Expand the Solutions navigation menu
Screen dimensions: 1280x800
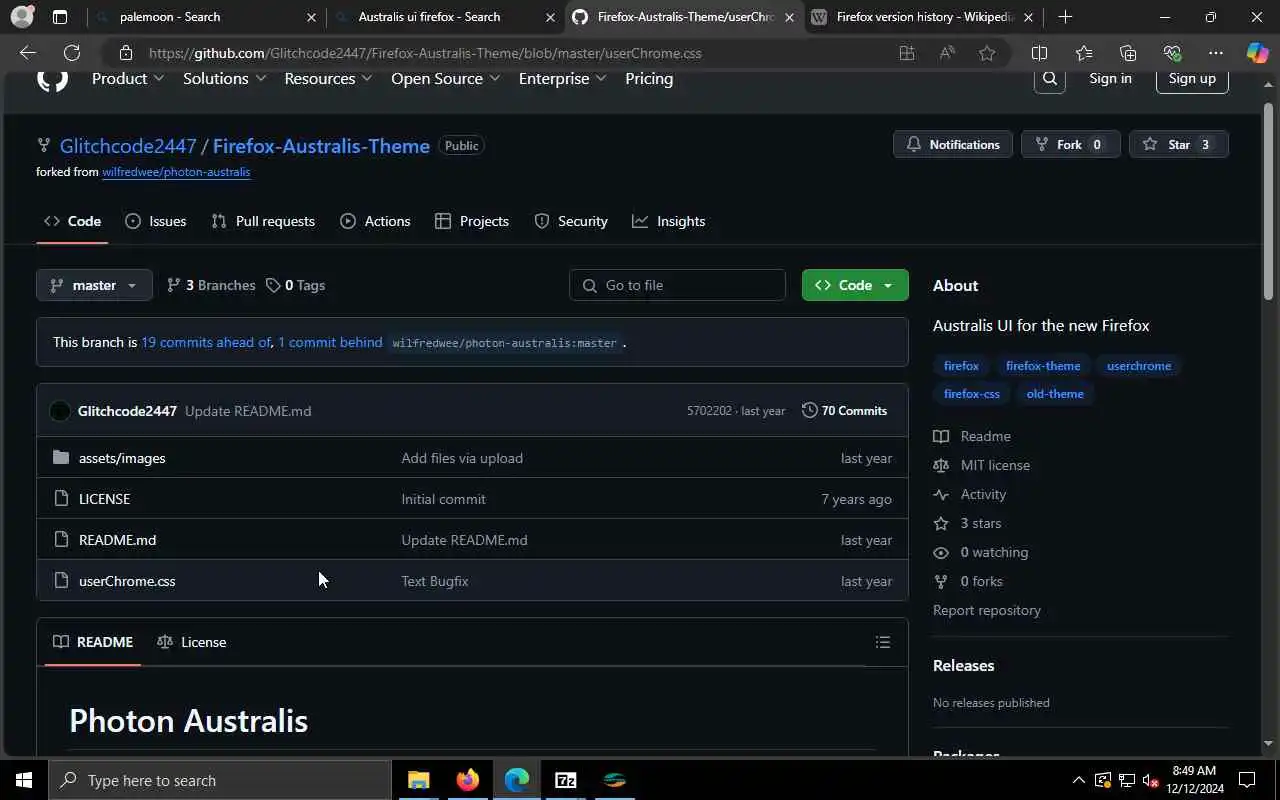pyautogui.click(x=225, y=79)
